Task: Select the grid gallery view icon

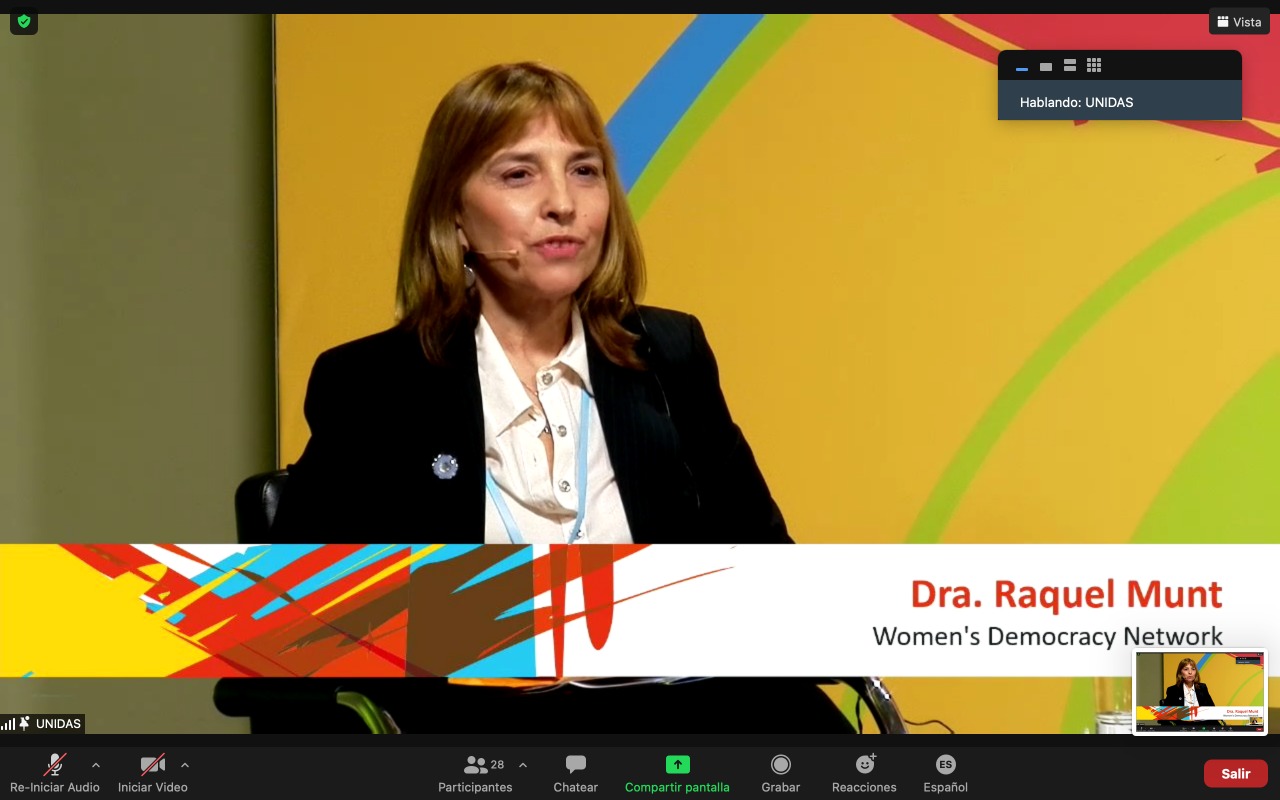Action: (1094, 66)
